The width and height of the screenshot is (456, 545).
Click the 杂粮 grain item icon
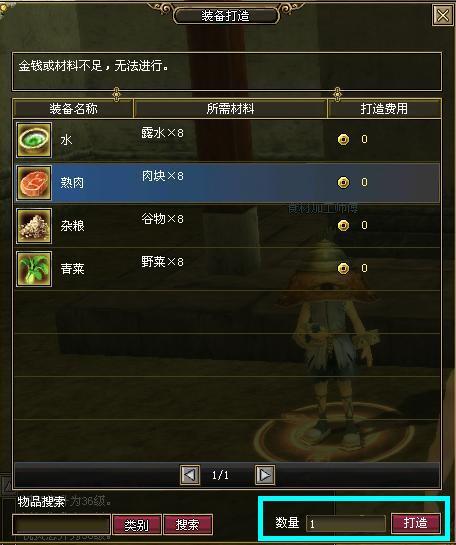34,226
